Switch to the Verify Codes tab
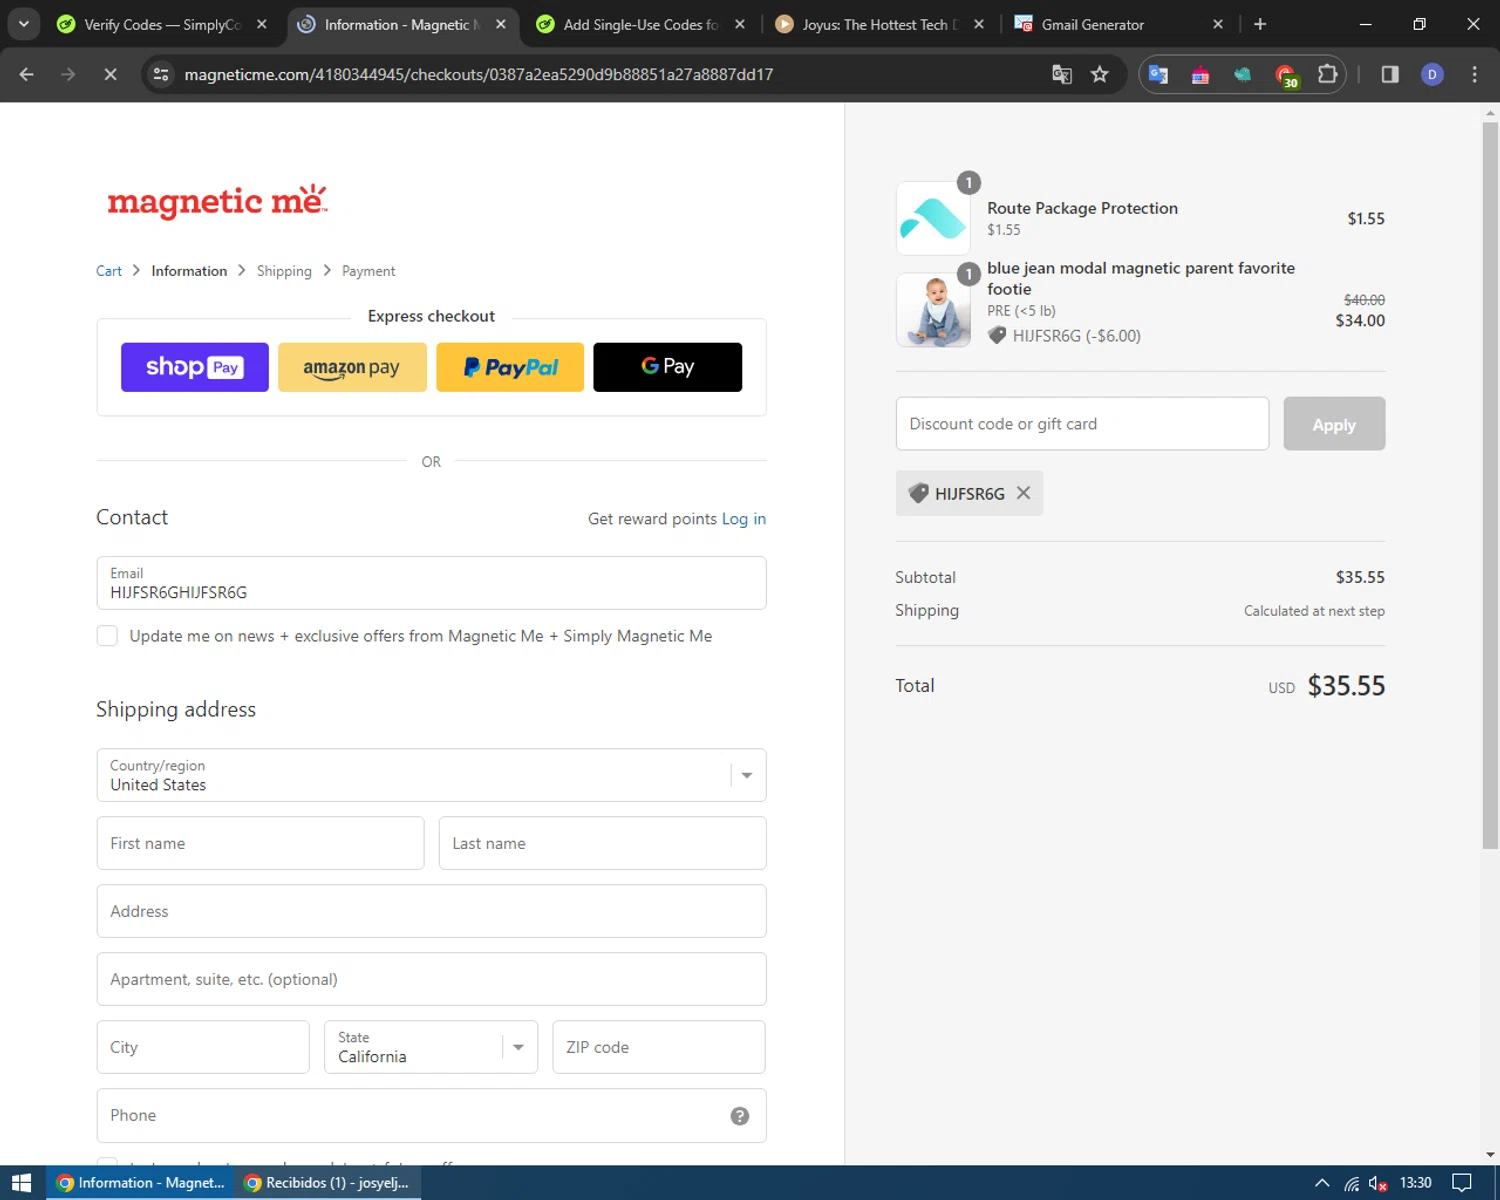 [162, 24]
